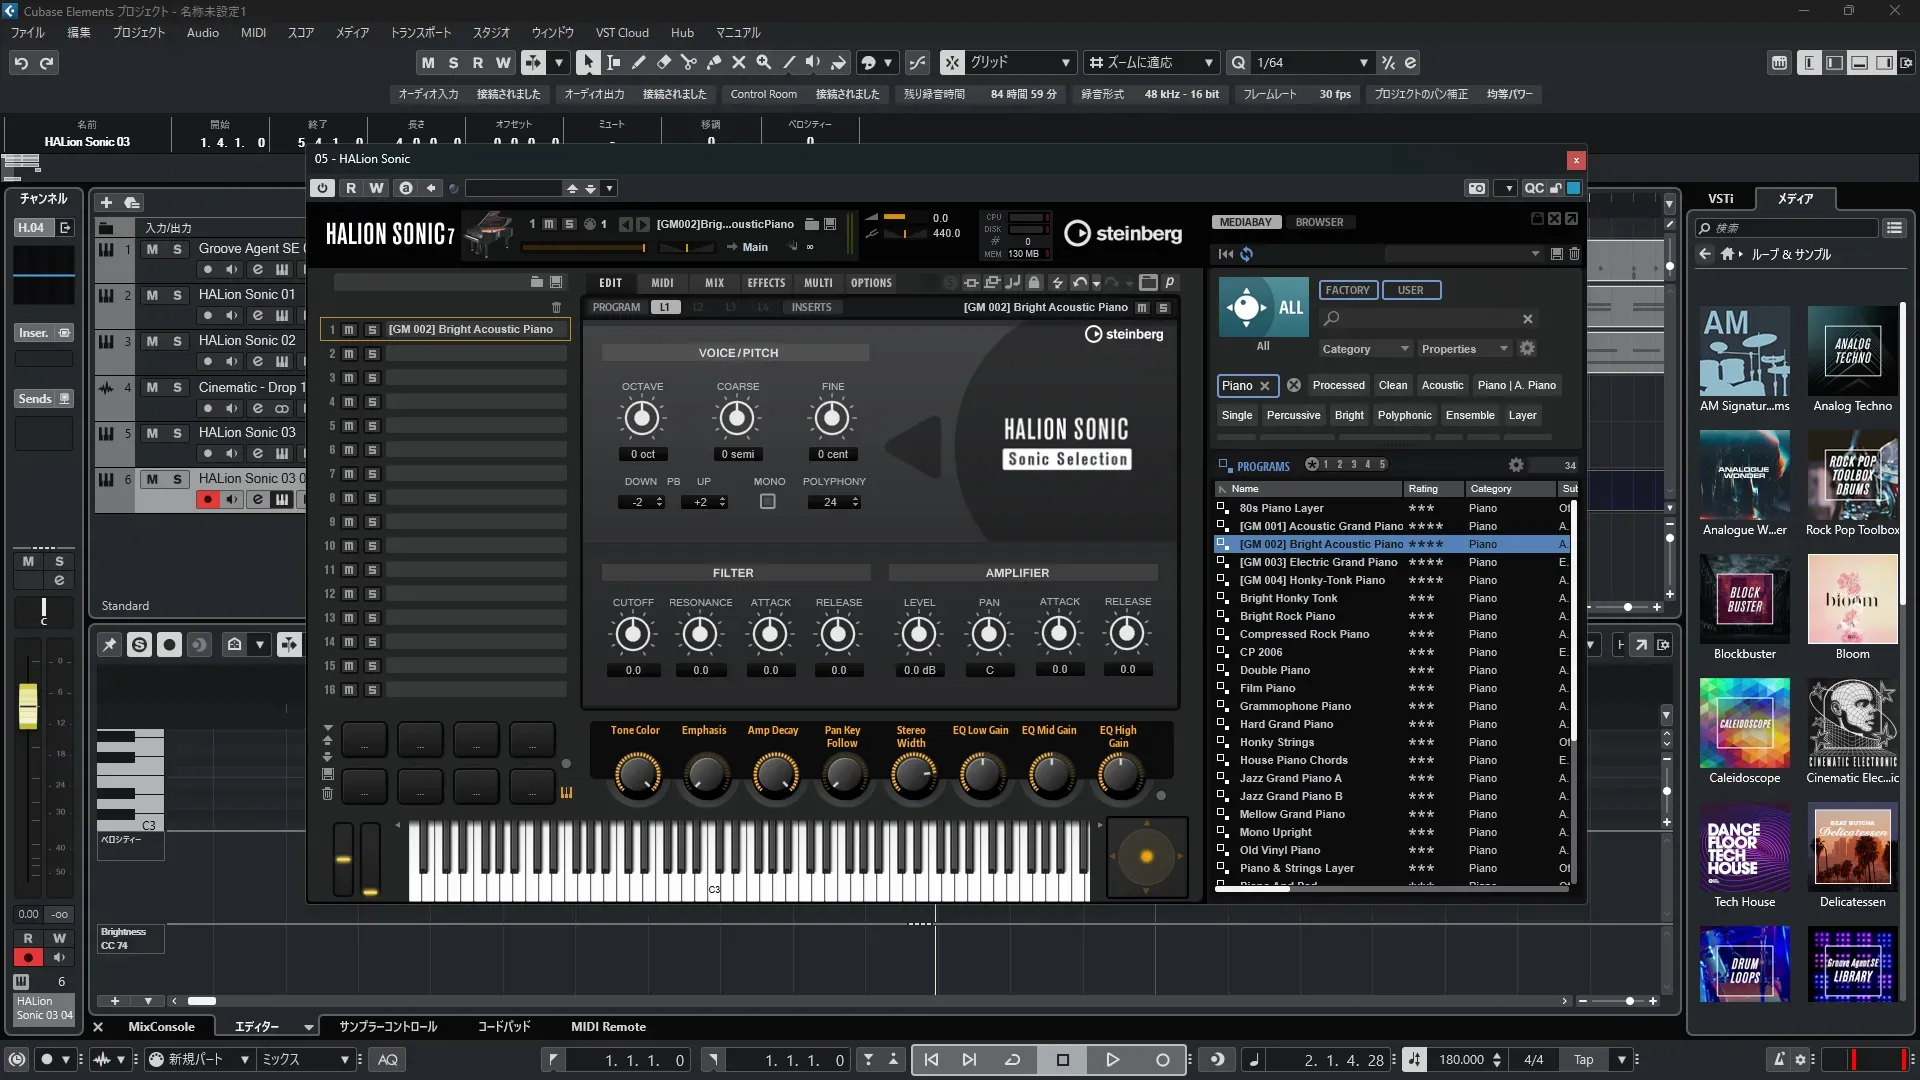
Task: Click the Tap tempo button
Action: [x=1583, y=1060]
